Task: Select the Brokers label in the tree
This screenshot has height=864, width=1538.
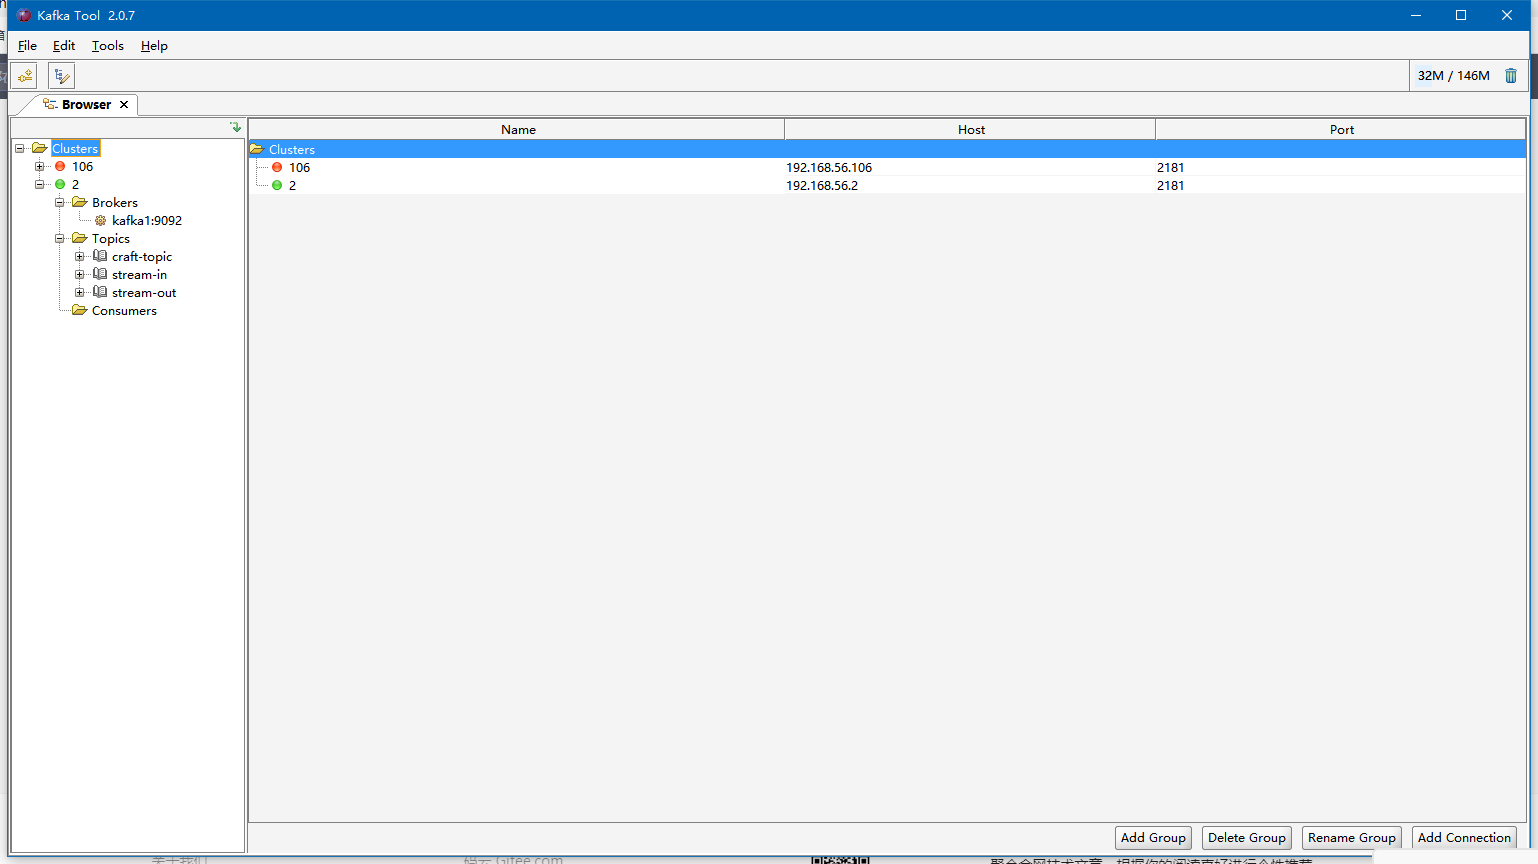Action: 115,203
